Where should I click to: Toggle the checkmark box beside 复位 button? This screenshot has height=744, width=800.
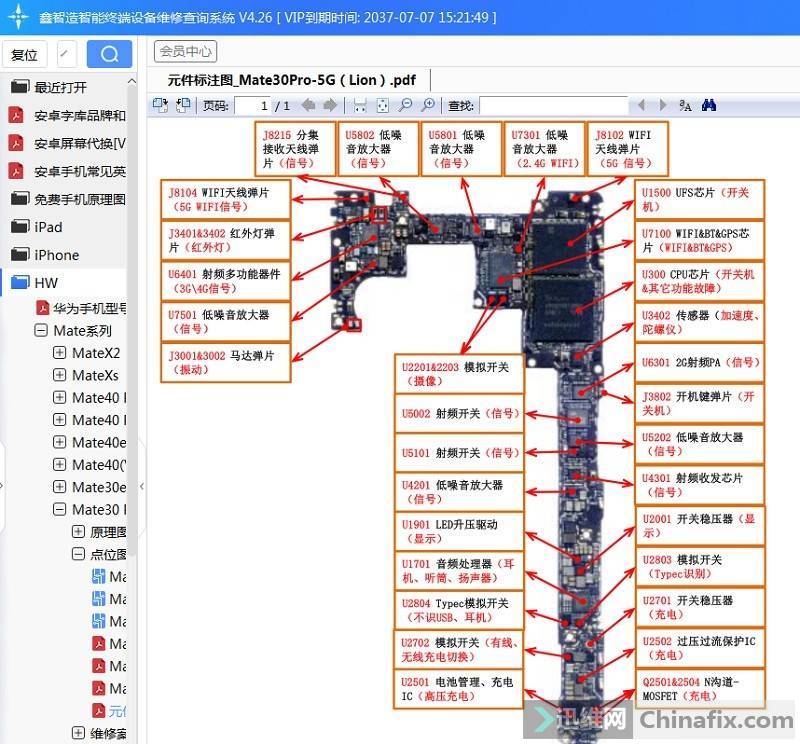point(66,54)
